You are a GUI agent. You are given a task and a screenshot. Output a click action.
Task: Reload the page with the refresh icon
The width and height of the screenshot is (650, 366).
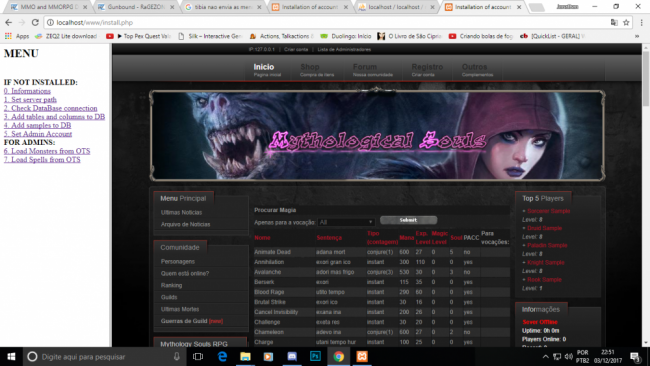point(35,22)
